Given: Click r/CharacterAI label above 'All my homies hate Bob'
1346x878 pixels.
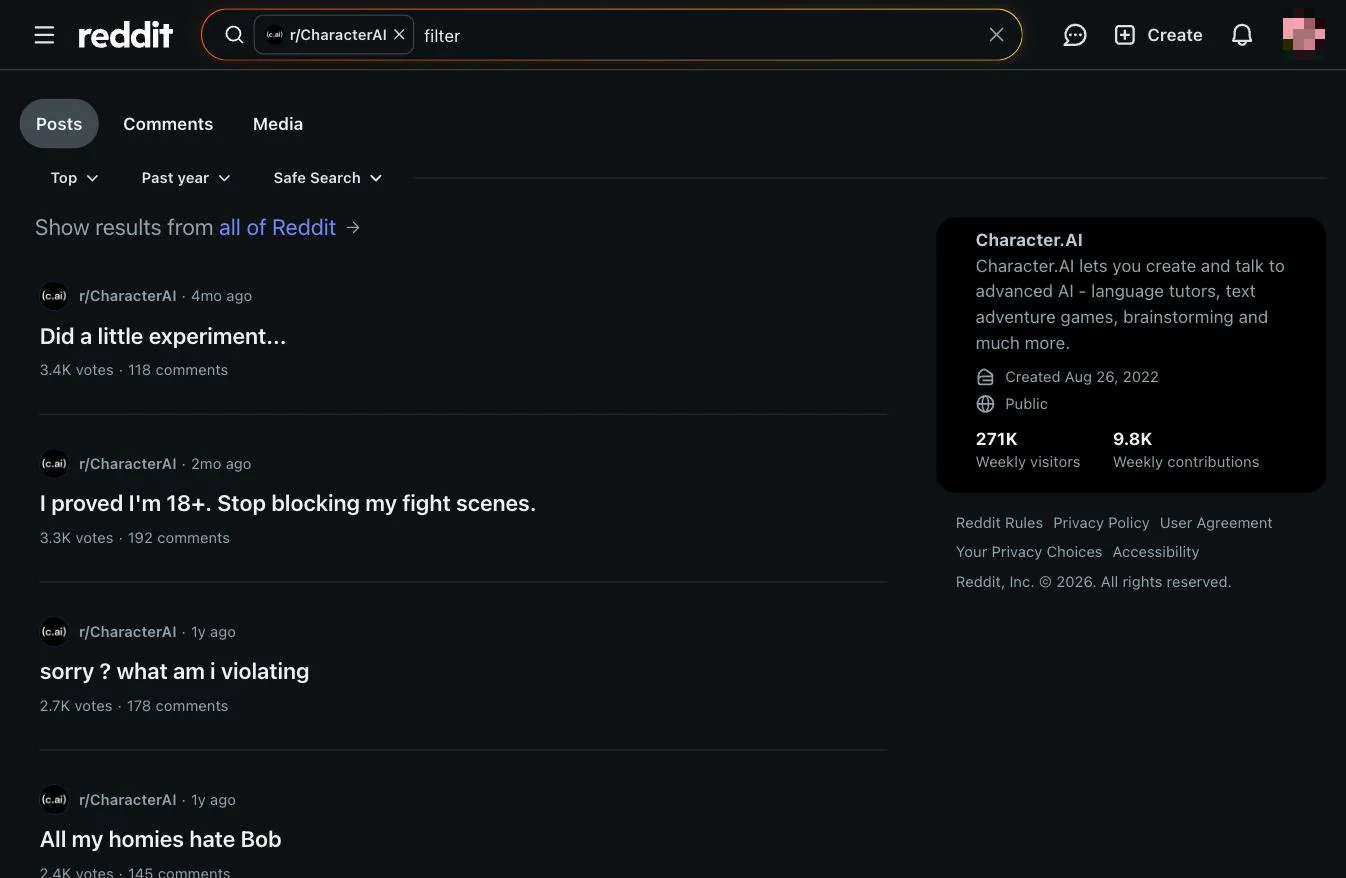Looking at the screenshot, I should coord(128,800).
